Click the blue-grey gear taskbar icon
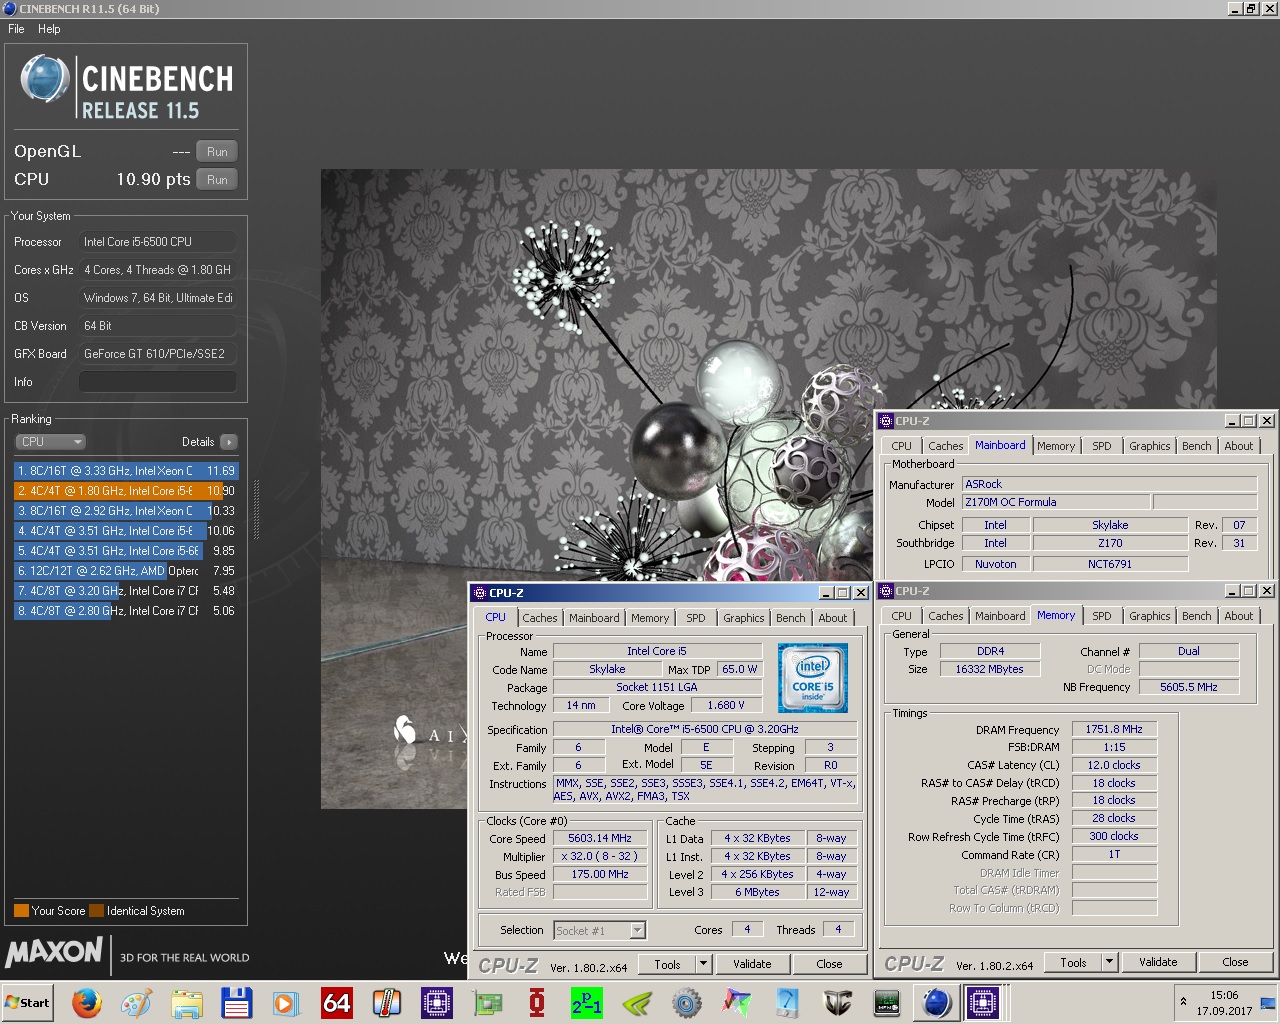 click(x=687, y=1002)
